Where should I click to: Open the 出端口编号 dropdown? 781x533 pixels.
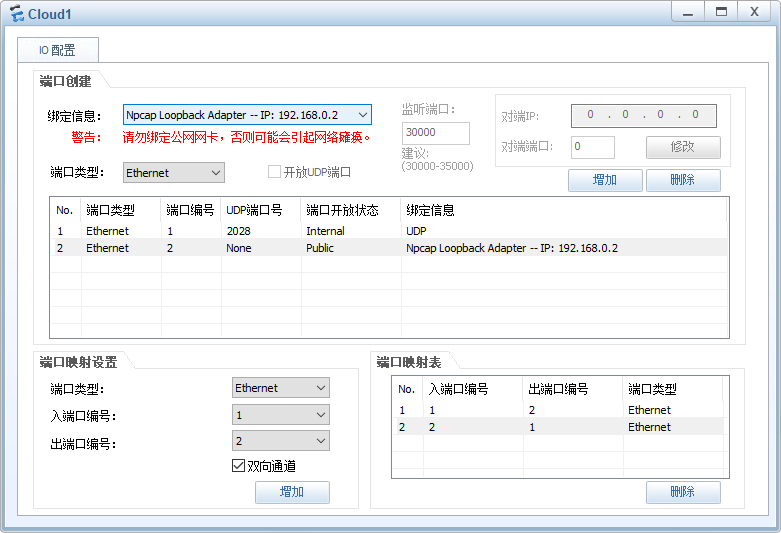(281, 441)
